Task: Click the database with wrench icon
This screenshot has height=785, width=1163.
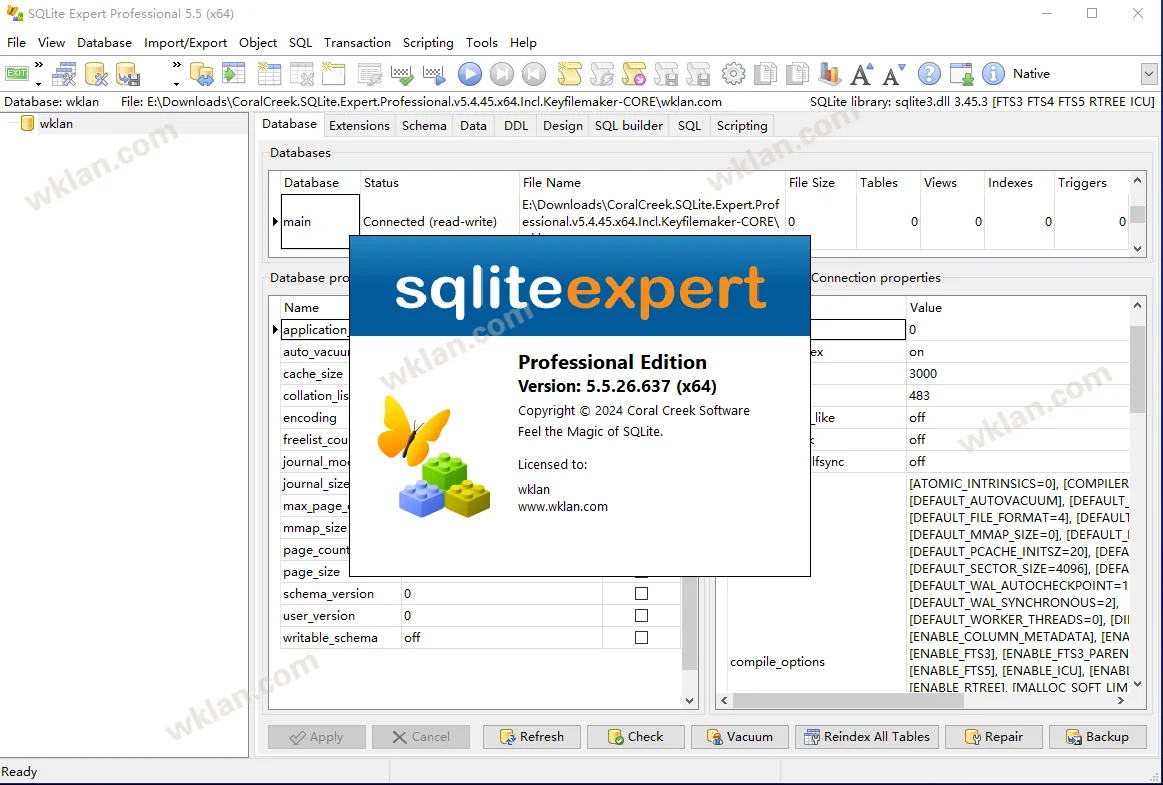Action: click(96, 73)
